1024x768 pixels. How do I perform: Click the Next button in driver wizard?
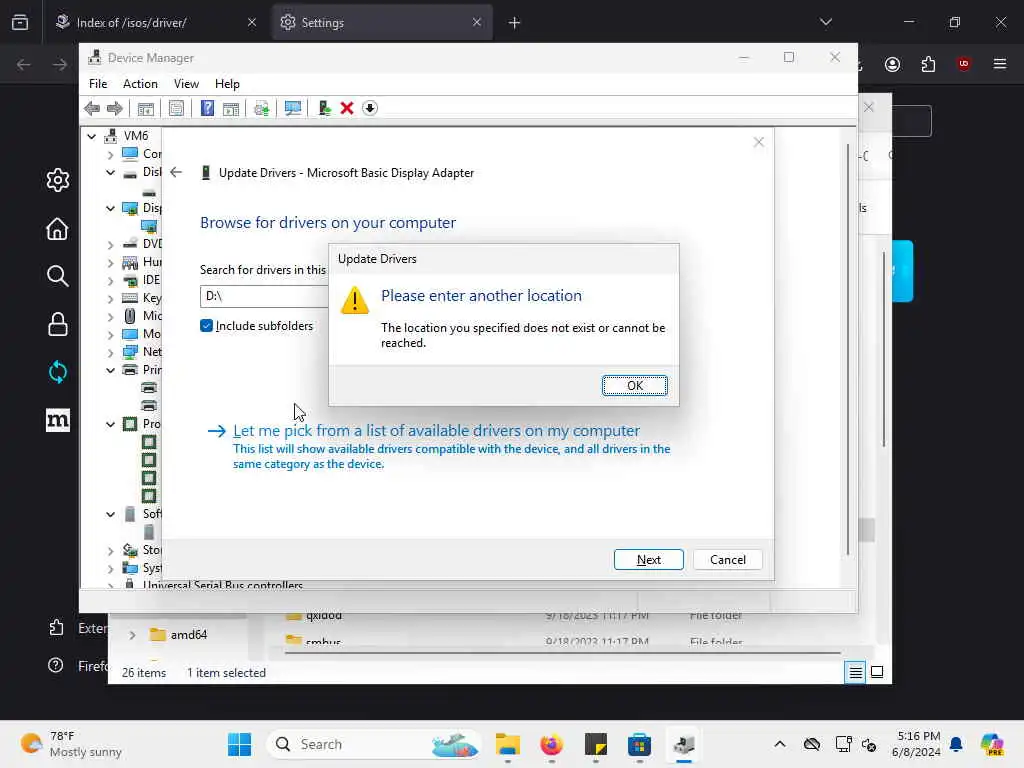[x=648, y=560]
